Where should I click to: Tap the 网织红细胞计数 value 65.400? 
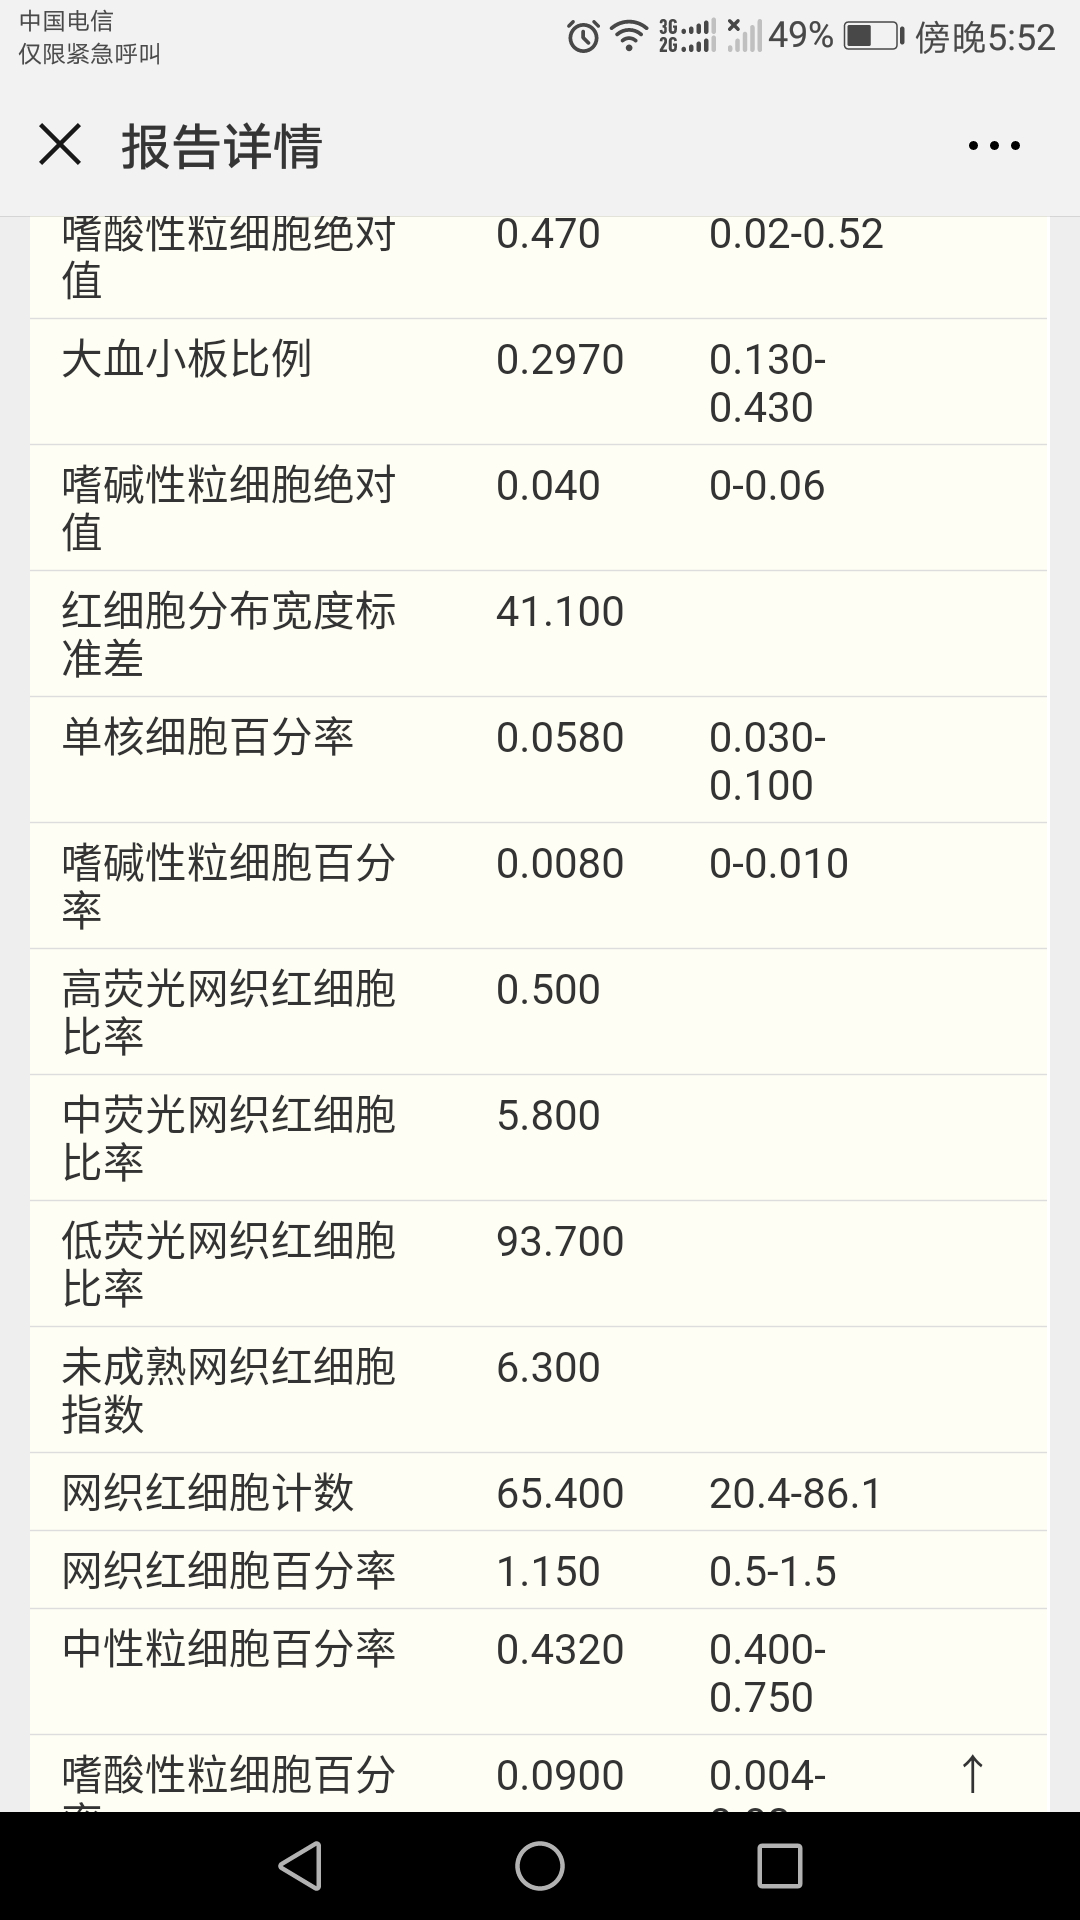[560, 1493]
